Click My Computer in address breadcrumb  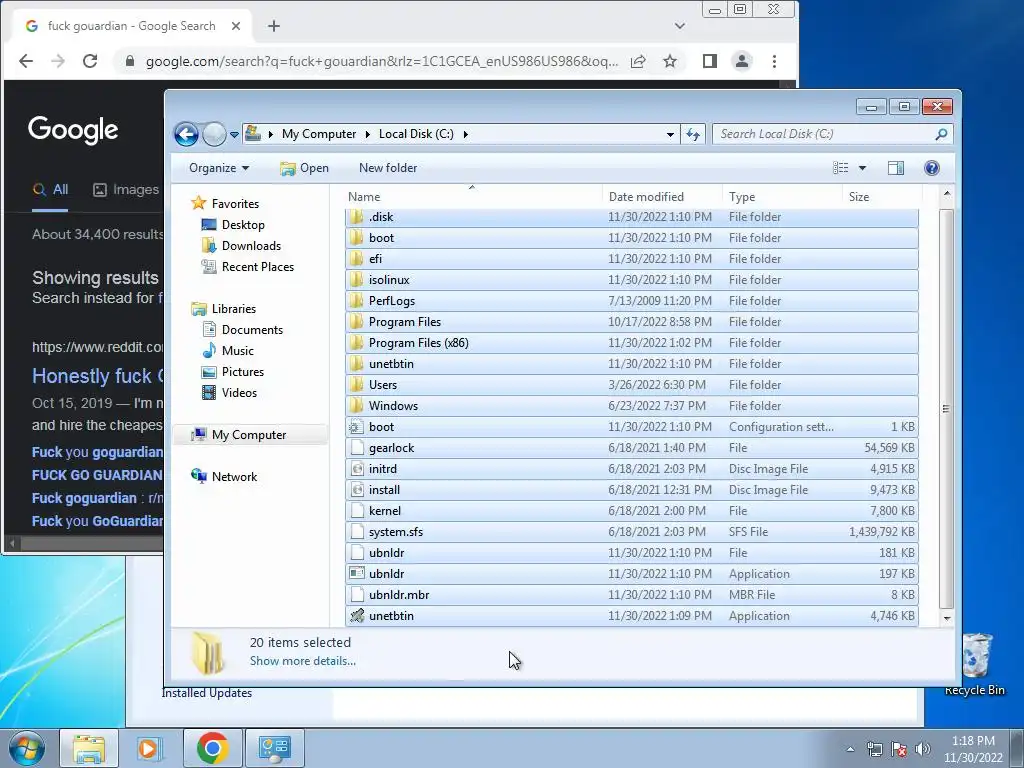point(319,134)
